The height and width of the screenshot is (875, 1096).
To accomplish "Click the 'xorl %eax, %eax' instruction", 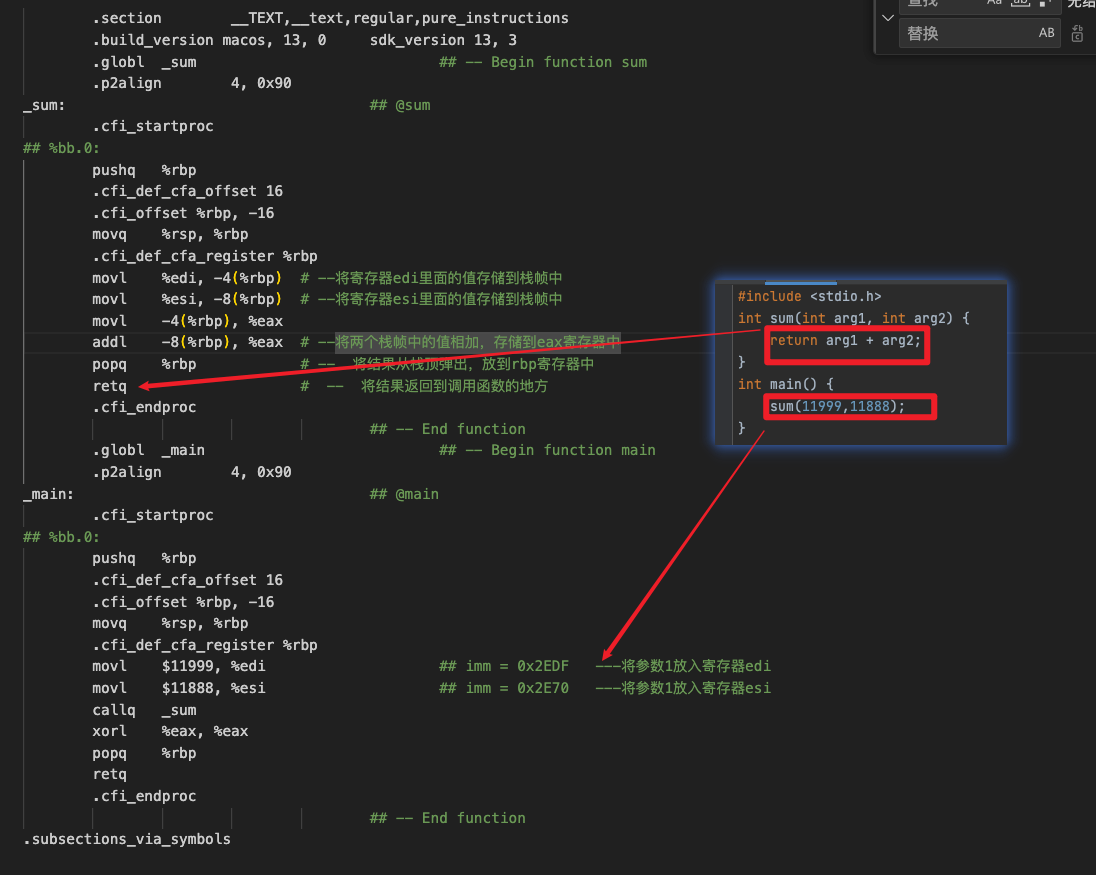I will click(170, 731).
